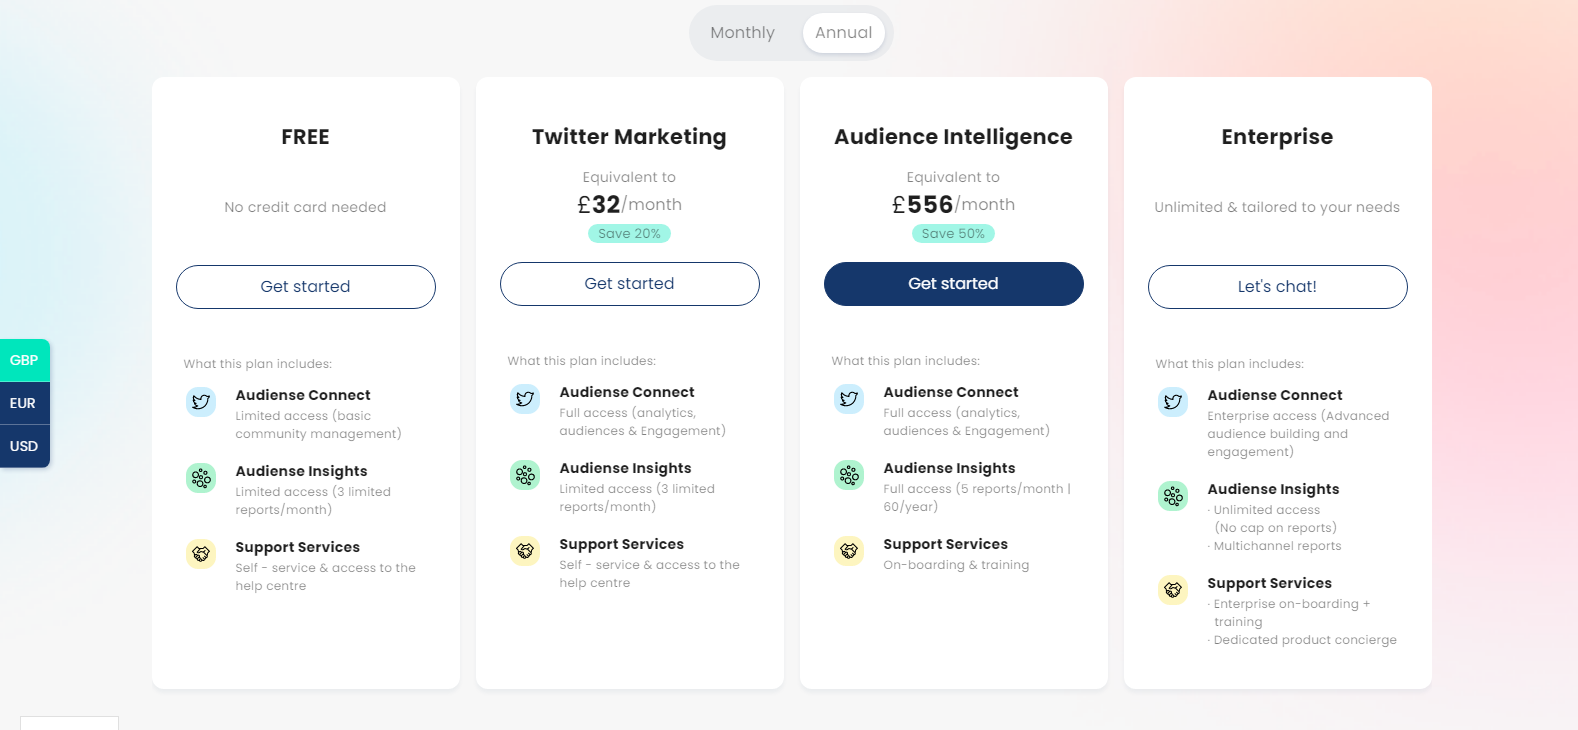Screen dimensions: 1578x730
Task: Click Get started under Audience Intelligence plan
Action: pos(954,284)
